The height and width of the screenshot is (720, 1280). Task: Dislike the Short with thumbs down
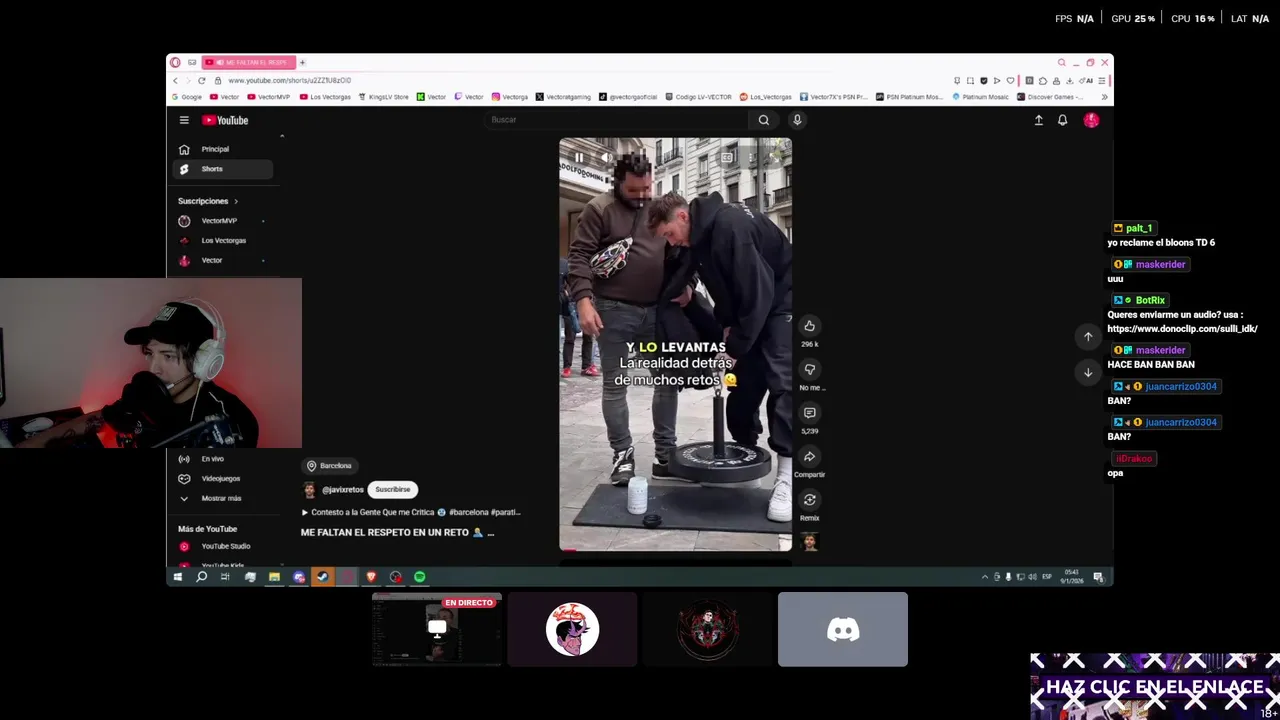click(809, 369)
